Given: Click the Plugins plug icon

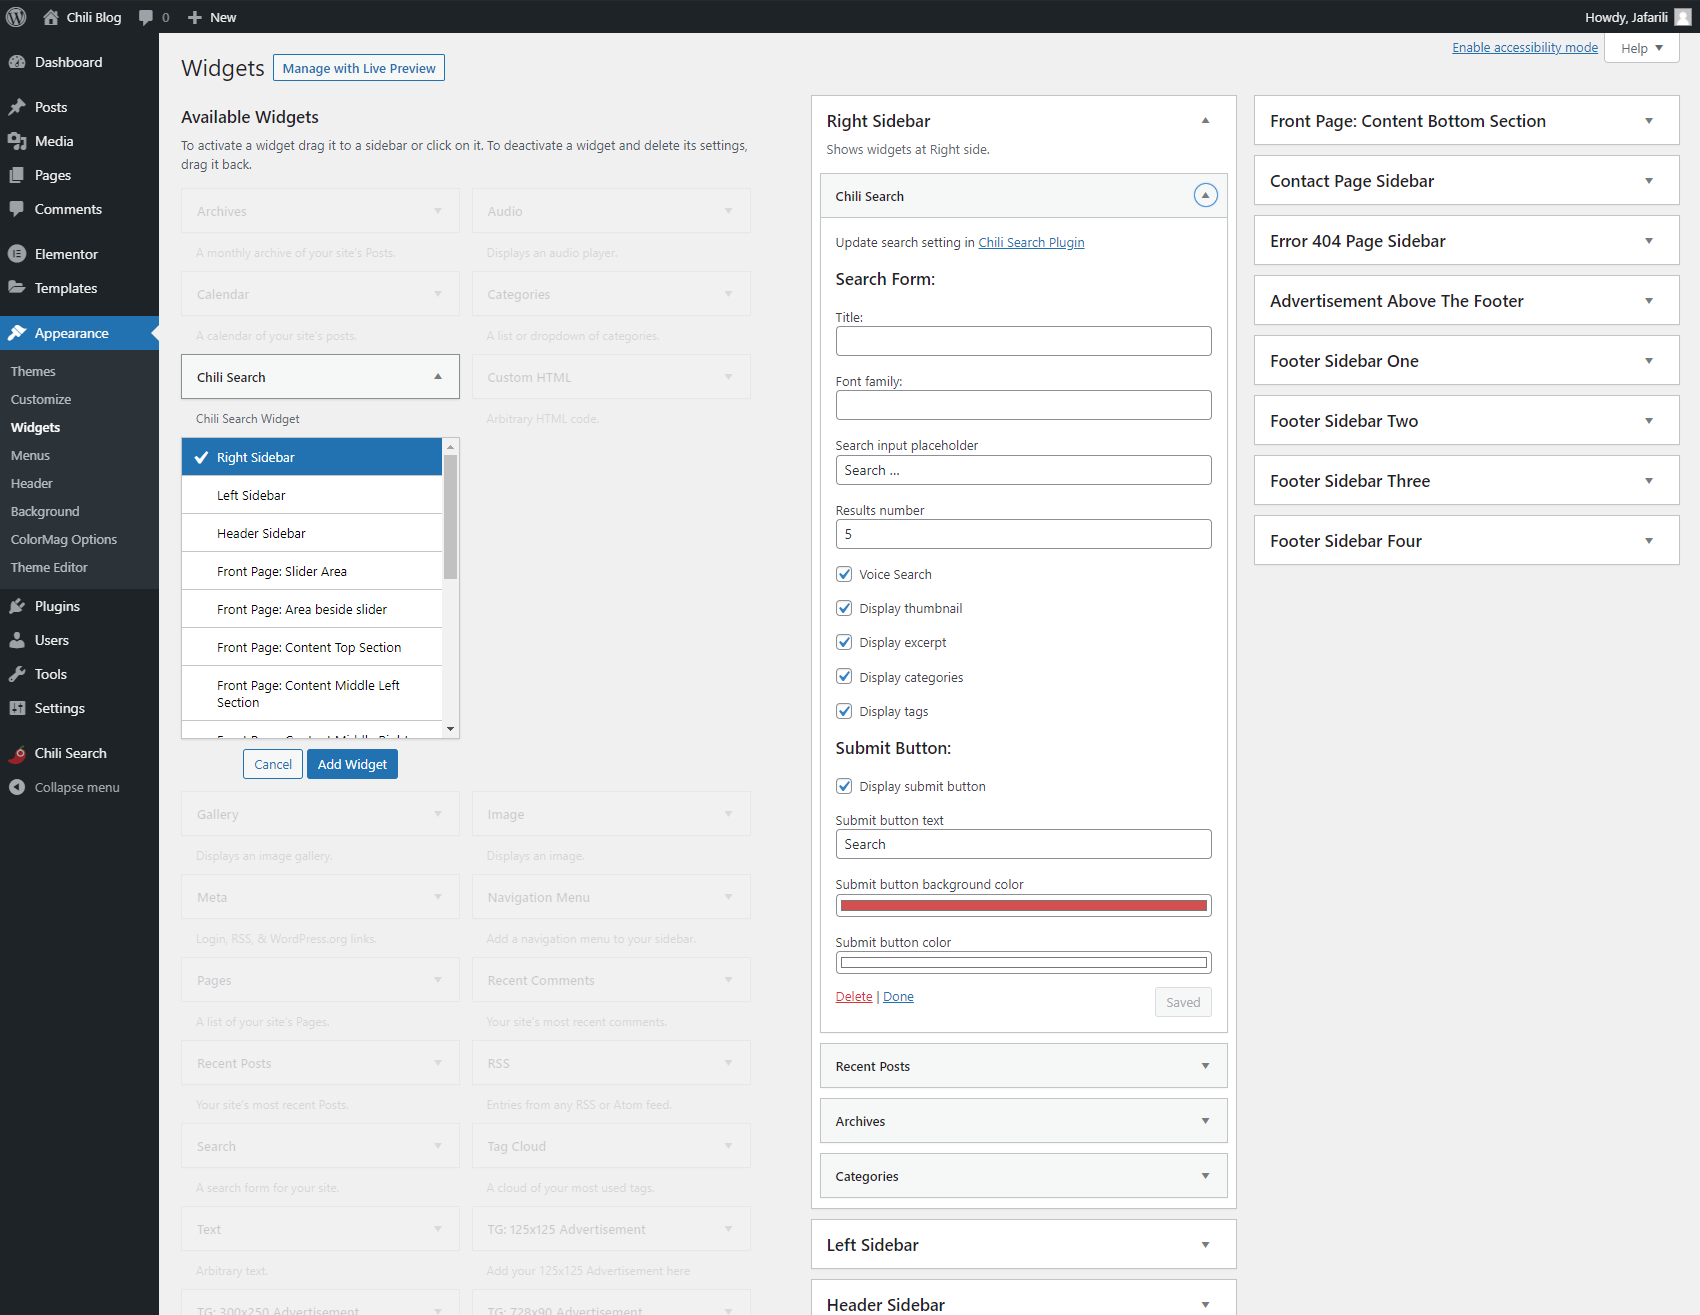Looking at the screenshot, I should 17,606.
